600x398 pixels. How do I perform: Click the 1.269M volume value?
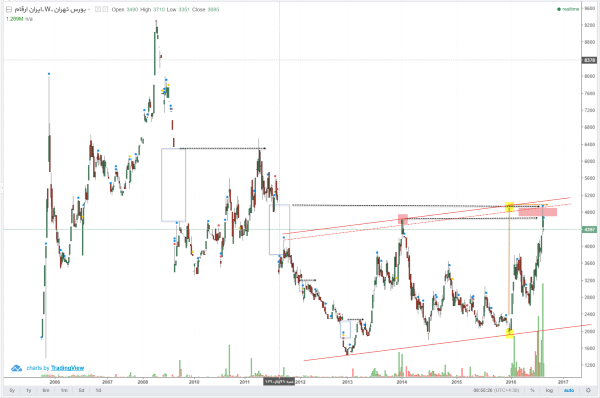click(15, 19)
